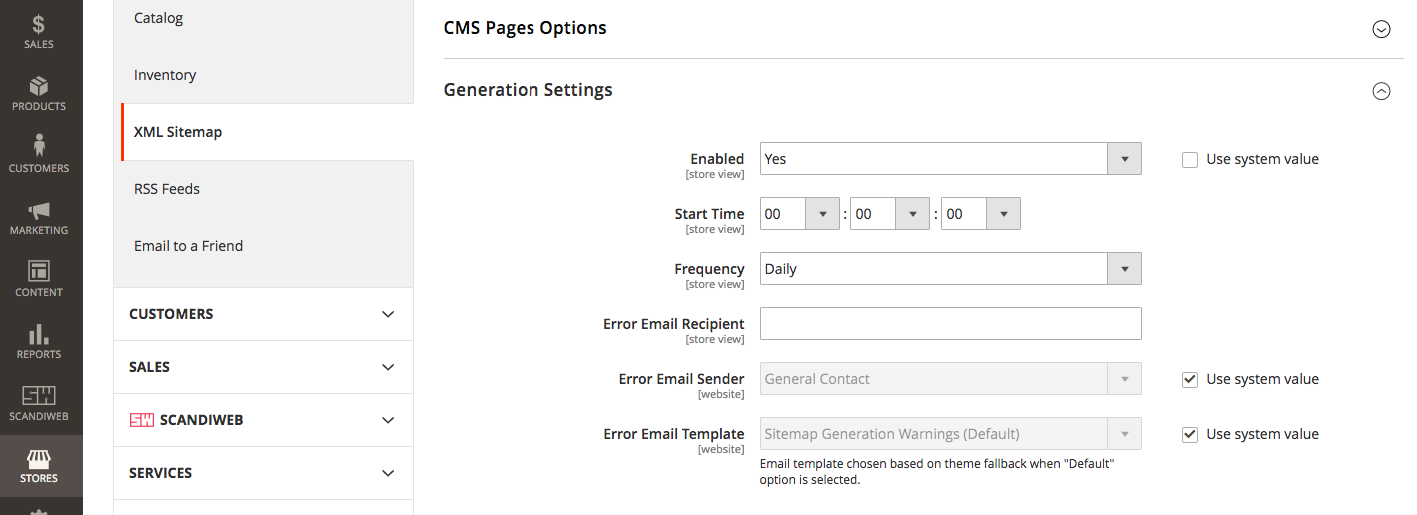Expand the SERVICES configuration group
This screenshot has height=515, width=1417.
pyautogui.click(x=263, y=473)
